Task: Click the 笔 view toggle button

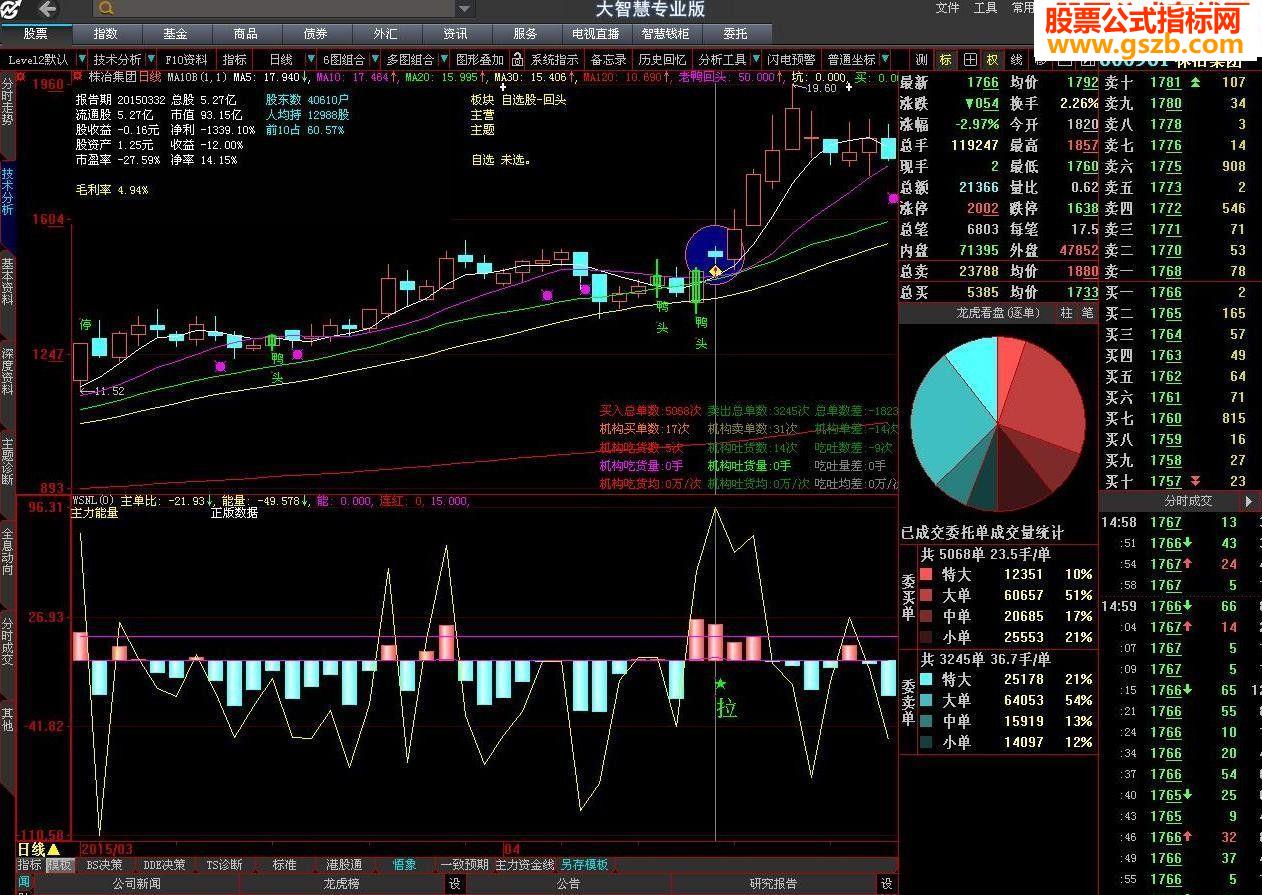Action: 1087,313
